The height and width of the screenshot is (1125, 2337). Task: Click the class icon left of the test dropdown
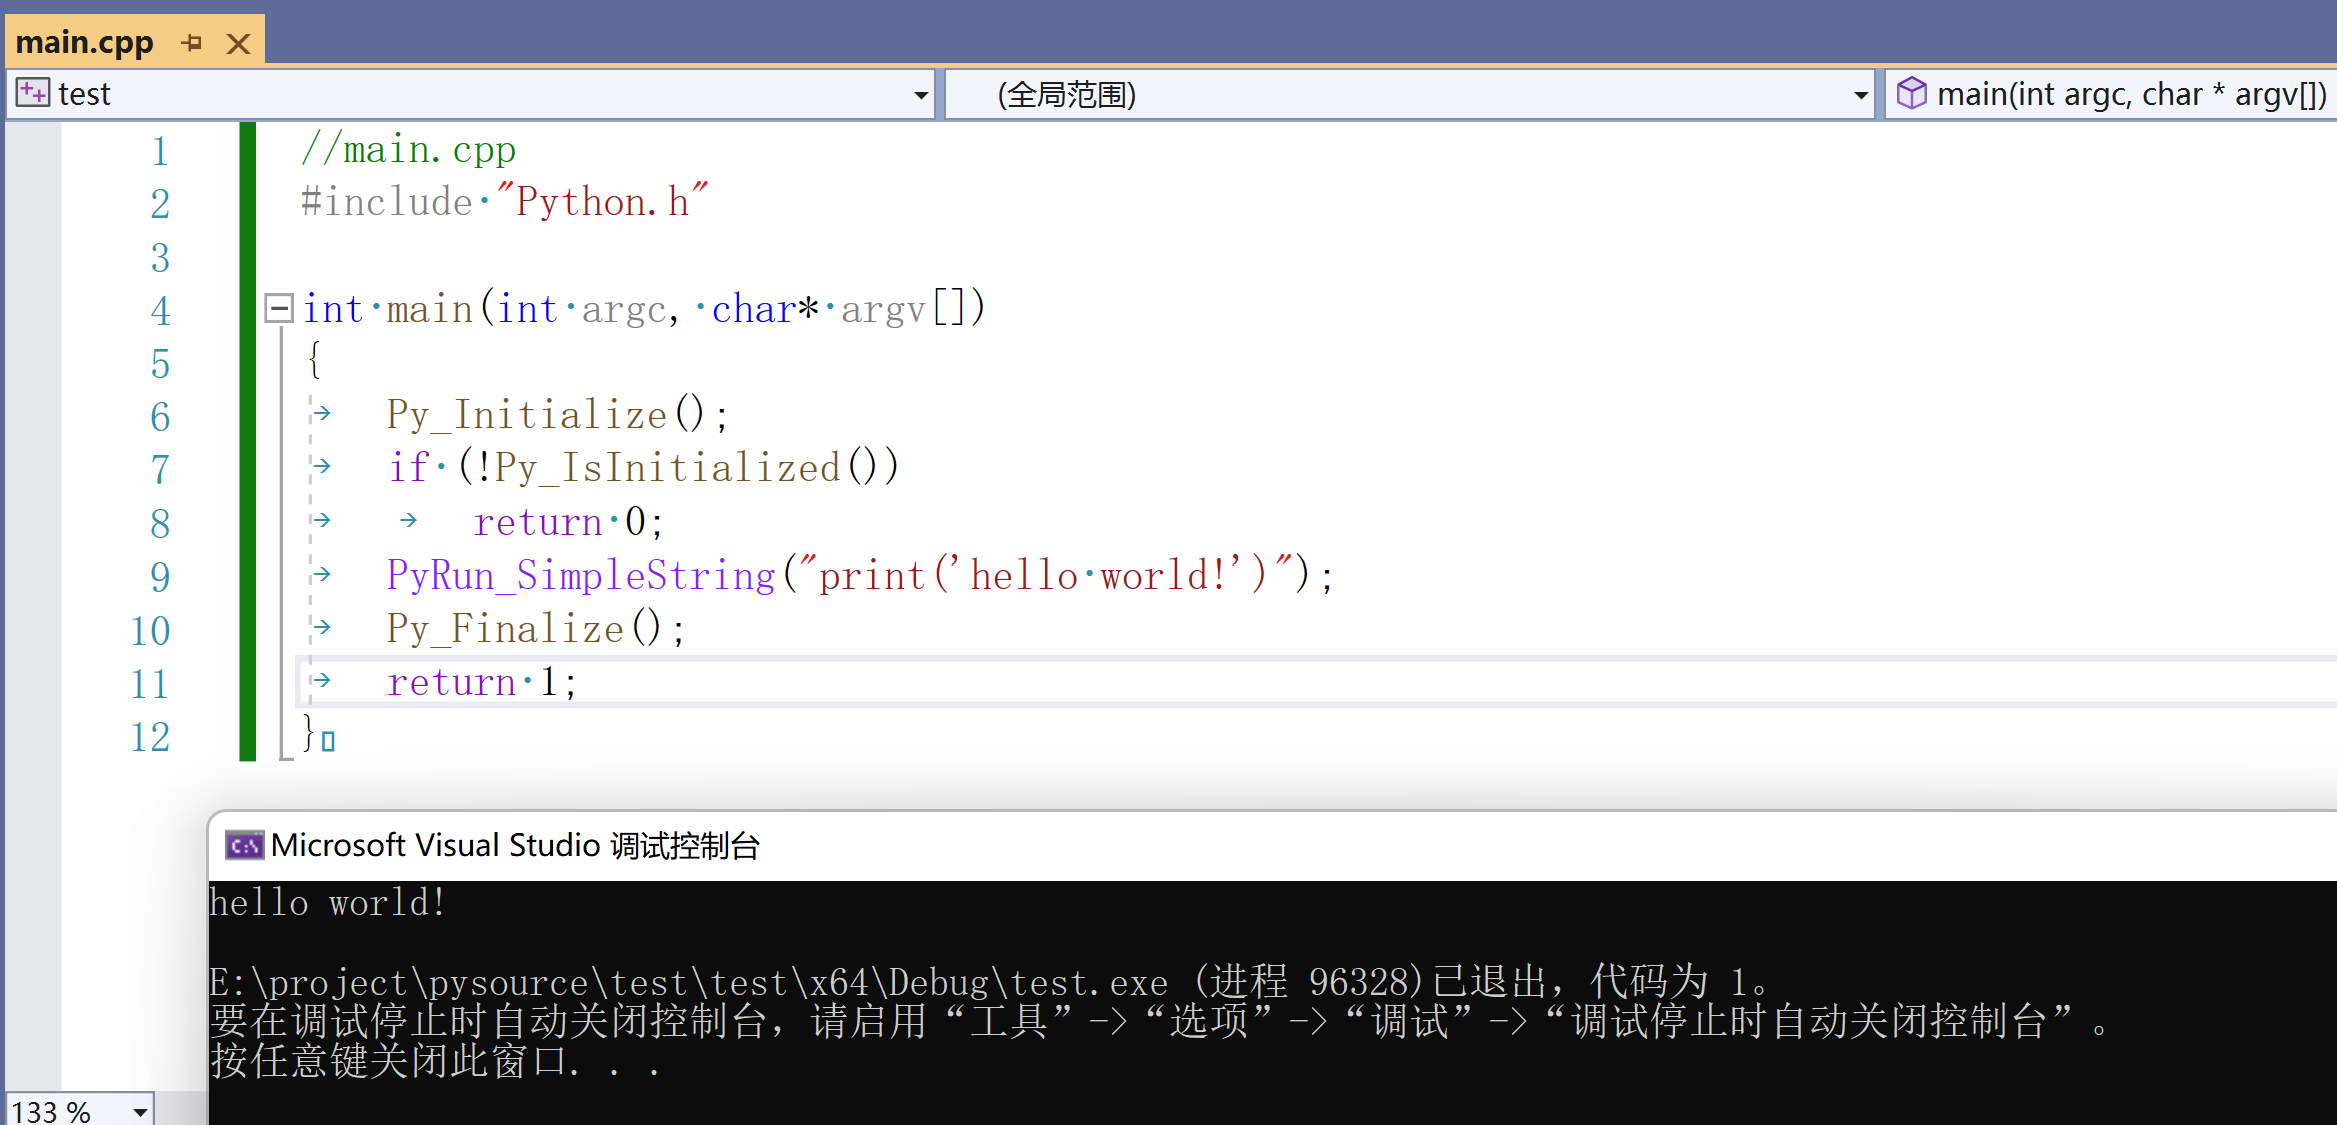[x=30, y=92]
